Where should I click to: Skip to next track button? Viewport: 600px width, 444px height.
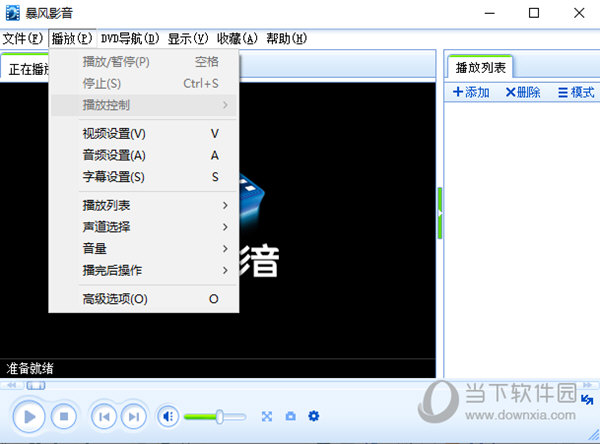133,416
